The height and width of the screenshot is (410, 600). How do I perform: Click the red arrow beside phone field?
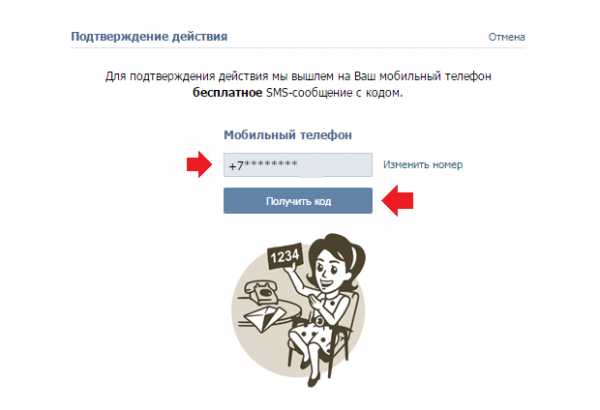point(199,165)
